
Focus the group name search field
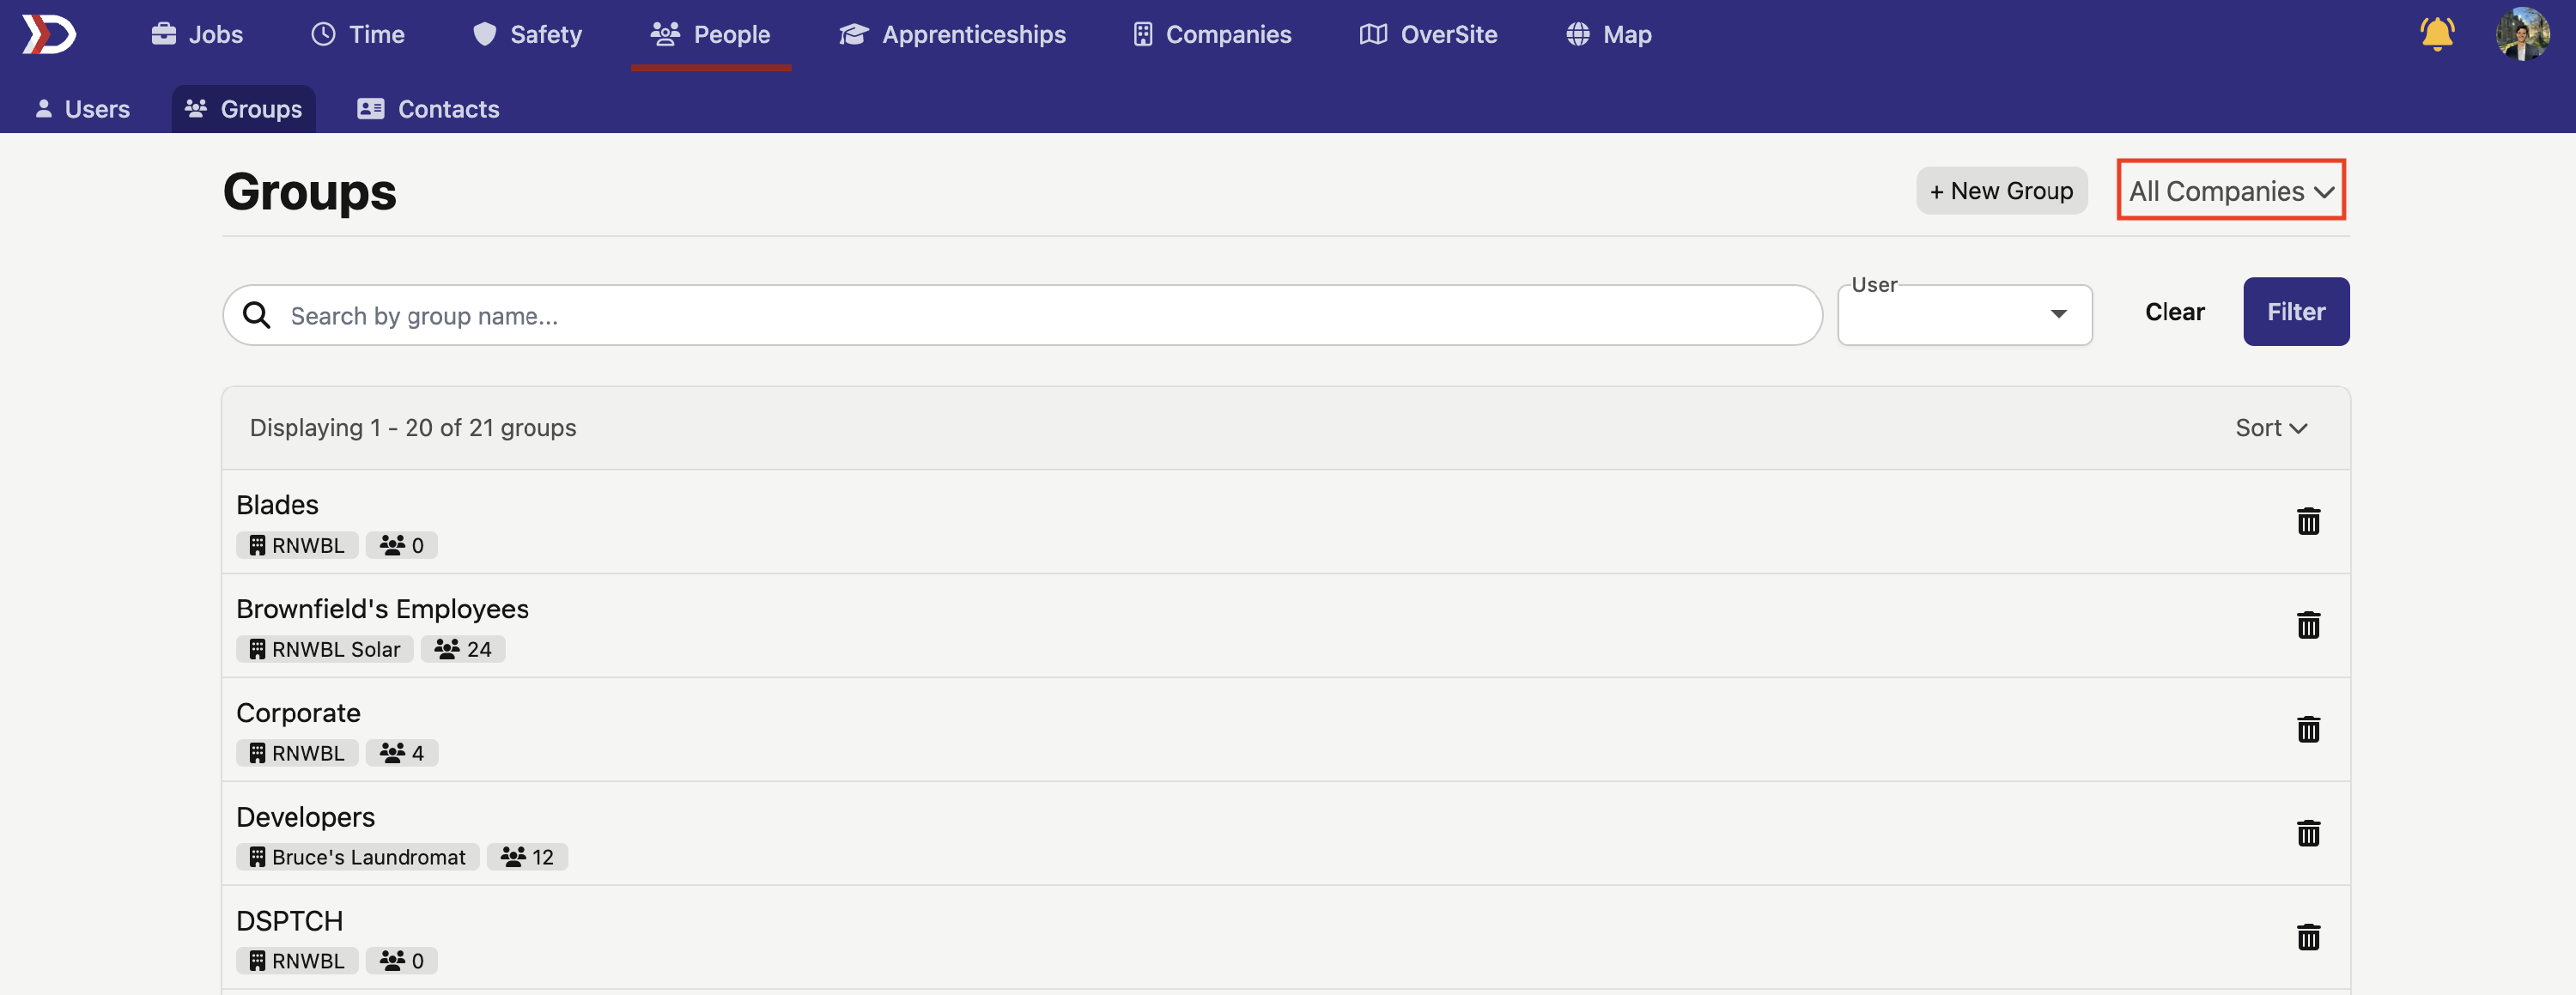click(x=1040, y=315)
